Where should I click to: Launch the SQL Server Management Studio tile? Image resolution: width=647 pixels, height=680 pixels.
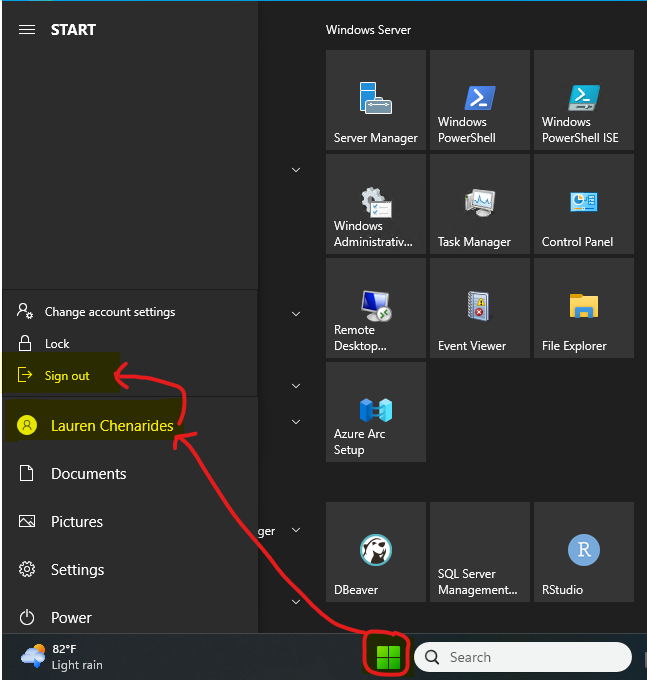pyautogui.click(x=480, y=552)
